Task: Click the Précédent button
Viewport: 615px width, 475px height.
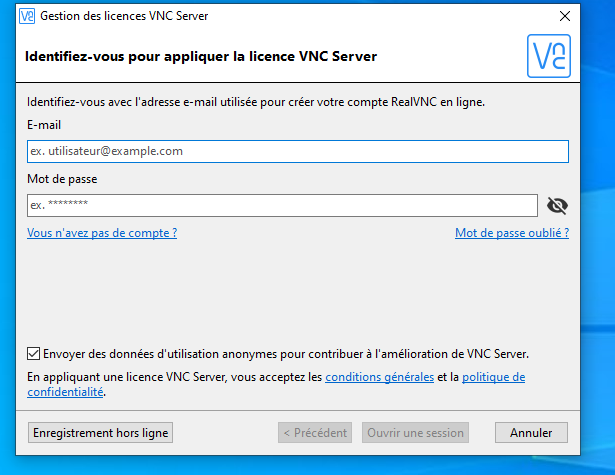Action: (315, 433)
